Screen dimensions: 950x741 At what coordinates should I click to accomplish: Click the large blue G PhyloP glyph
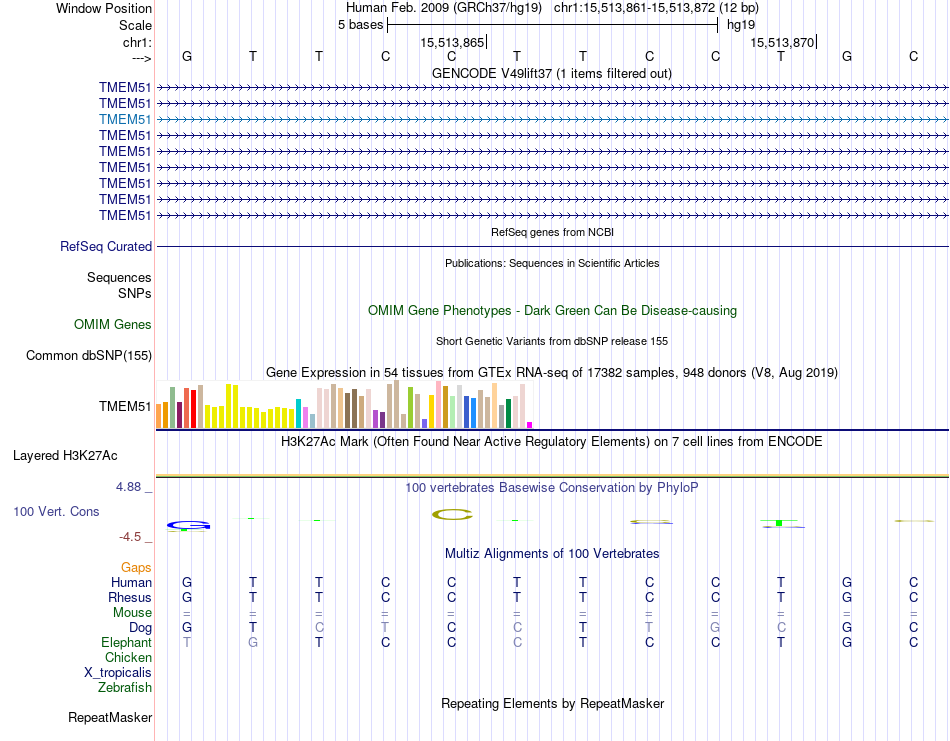pyautogui.click(x=188, y=525)
